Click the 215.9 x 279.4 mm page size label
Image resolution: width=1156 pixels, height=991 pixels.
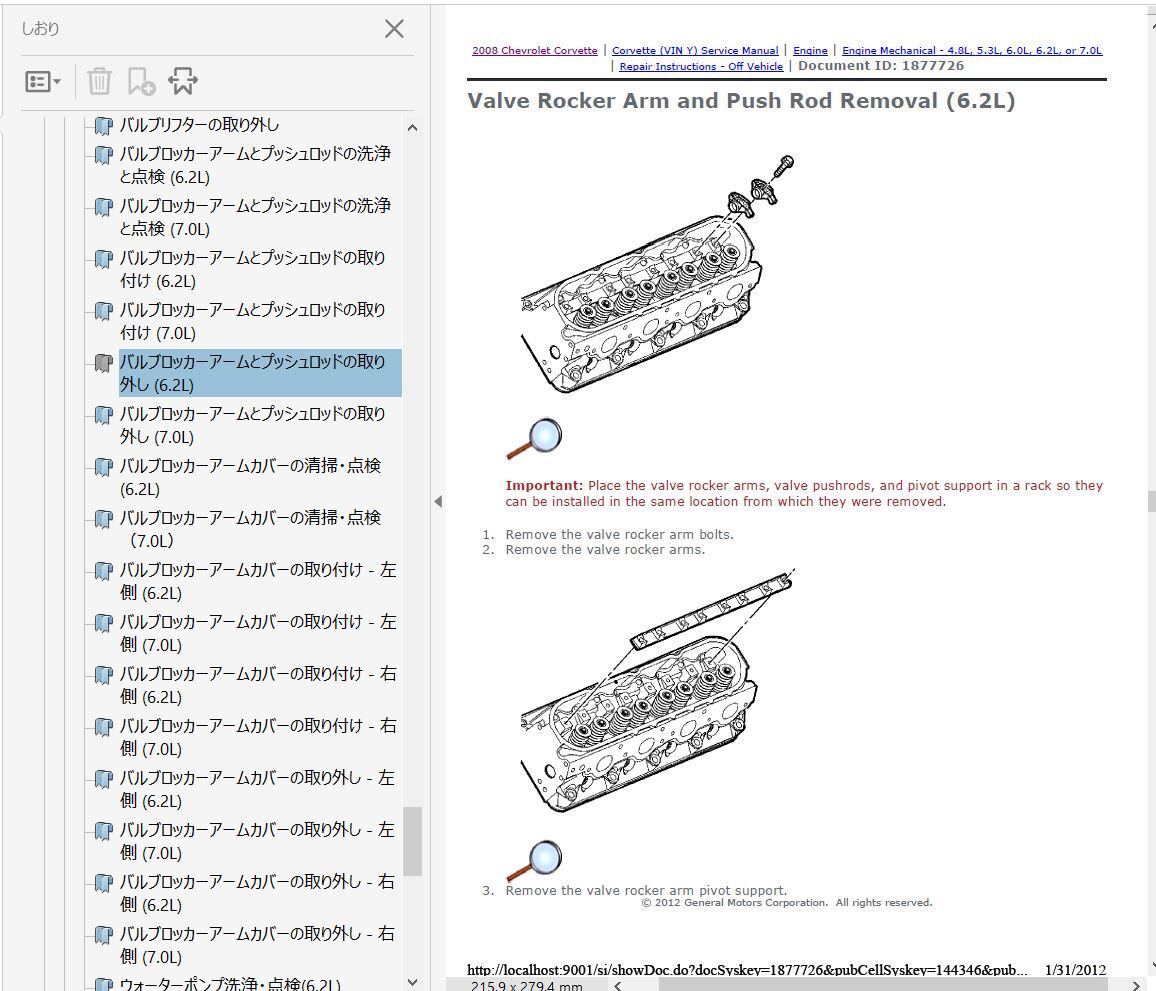coord(526,985)
